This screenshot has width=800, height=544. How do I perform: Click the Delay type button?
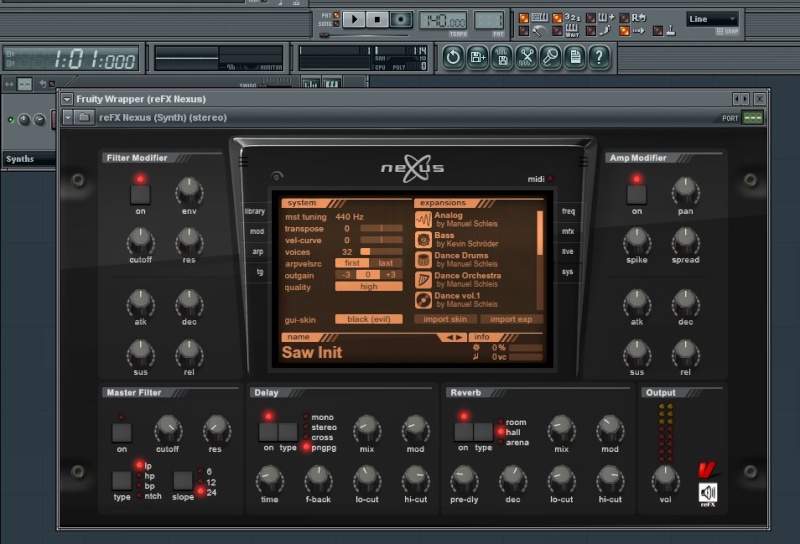(288, 432)
